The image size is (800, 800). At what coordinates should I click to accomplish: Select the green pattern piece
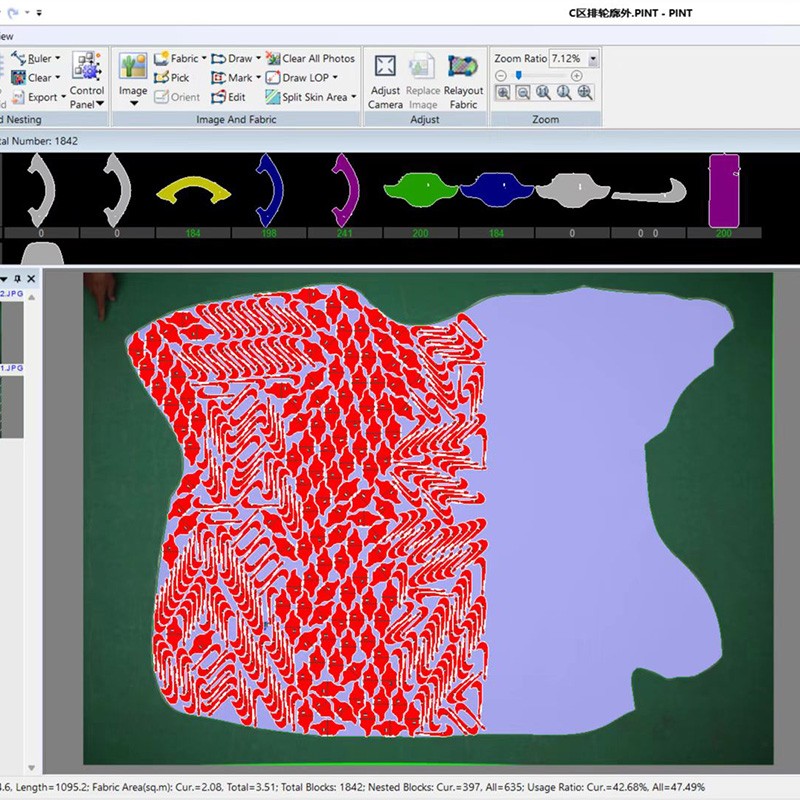click(x=421, y=189)
